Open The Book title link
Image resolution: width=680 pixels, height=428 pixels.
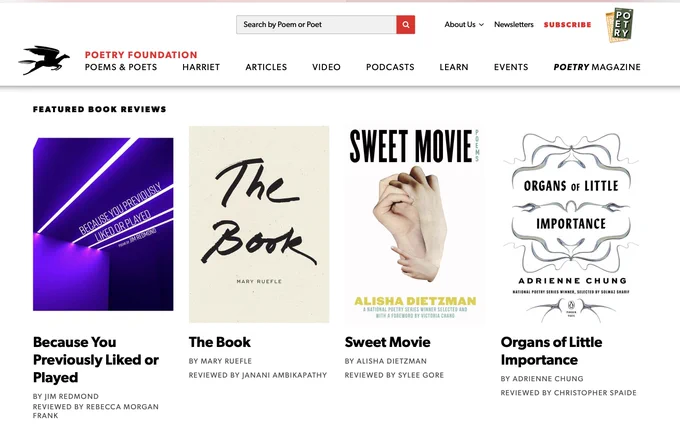[220, 342]
